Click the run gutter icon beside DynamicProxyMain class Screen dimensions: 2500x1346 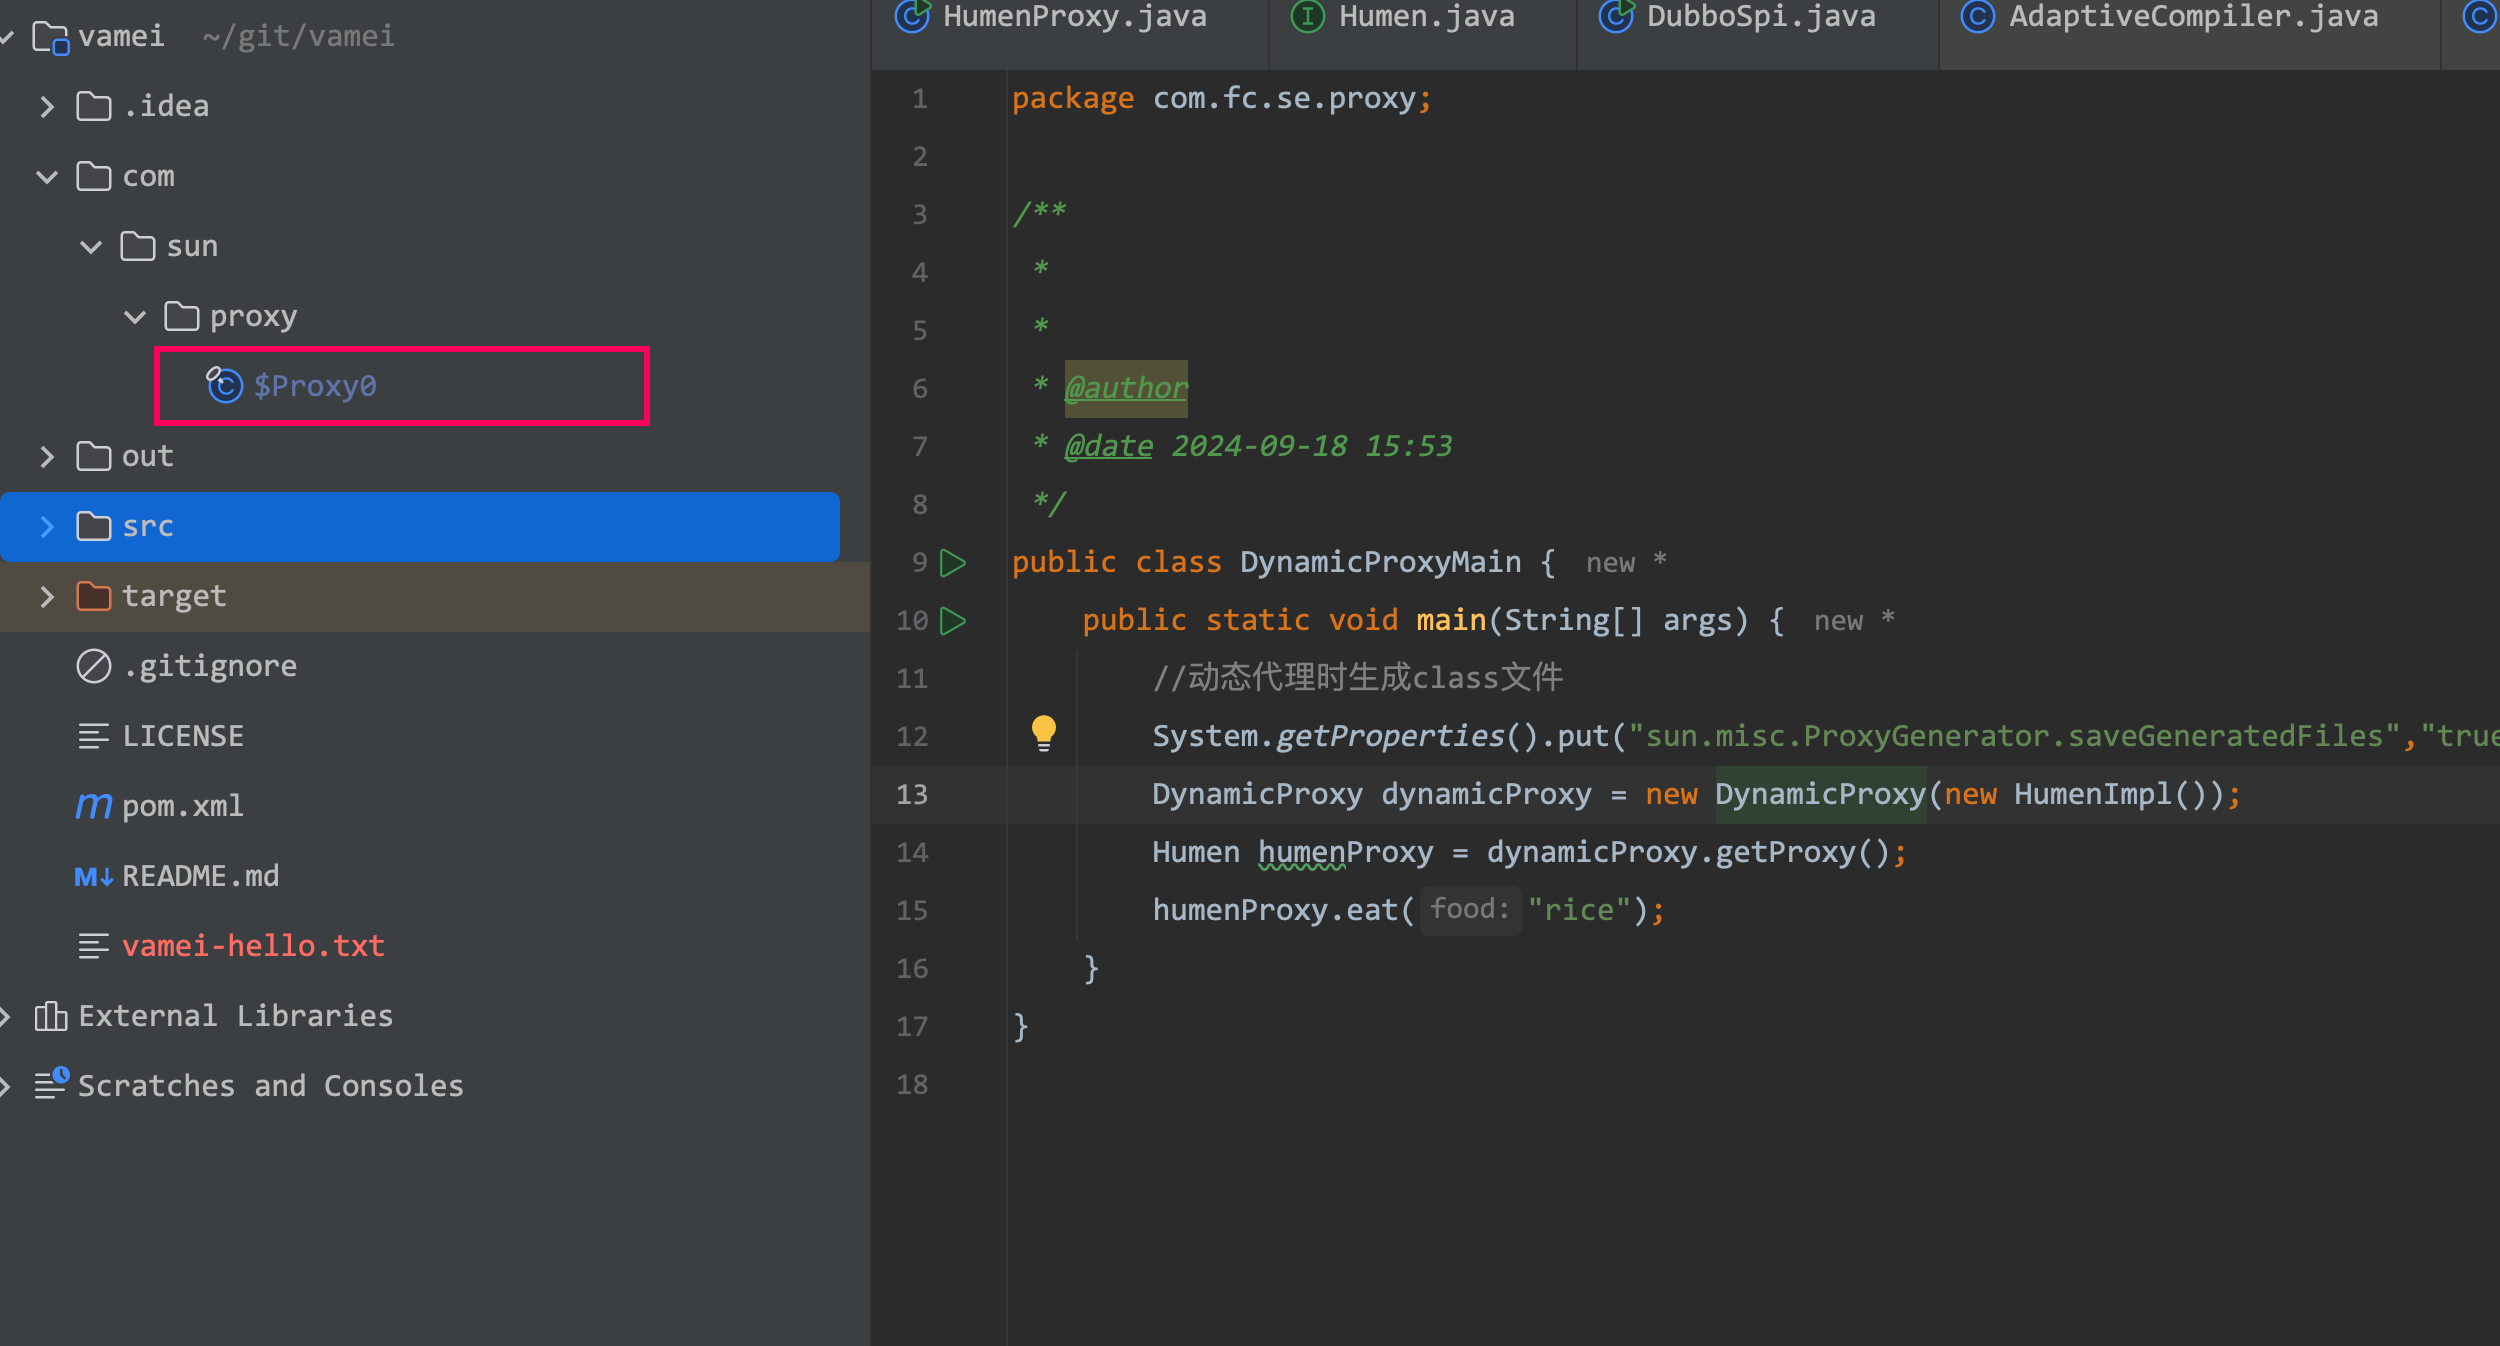(953, 563)
